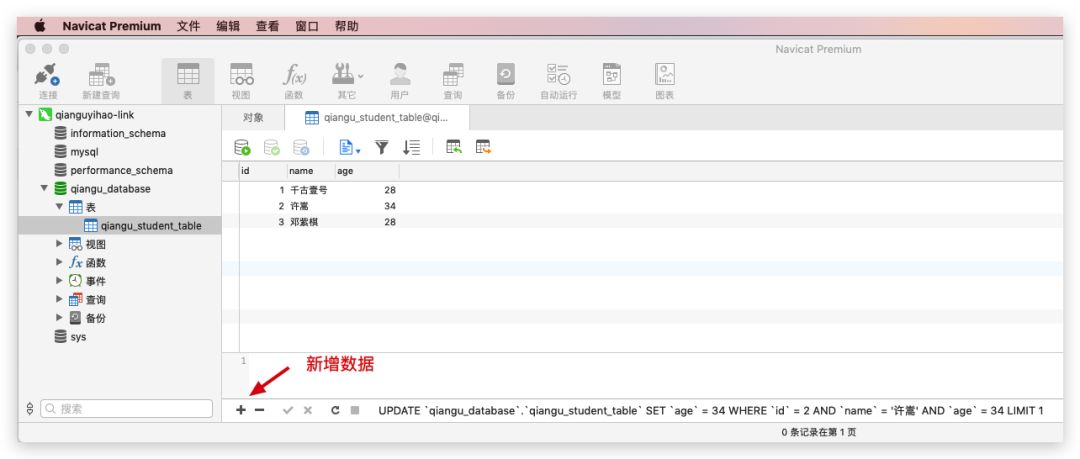
Task: Click the rollback transaction database icon
Action: click(x=301, y=147)
